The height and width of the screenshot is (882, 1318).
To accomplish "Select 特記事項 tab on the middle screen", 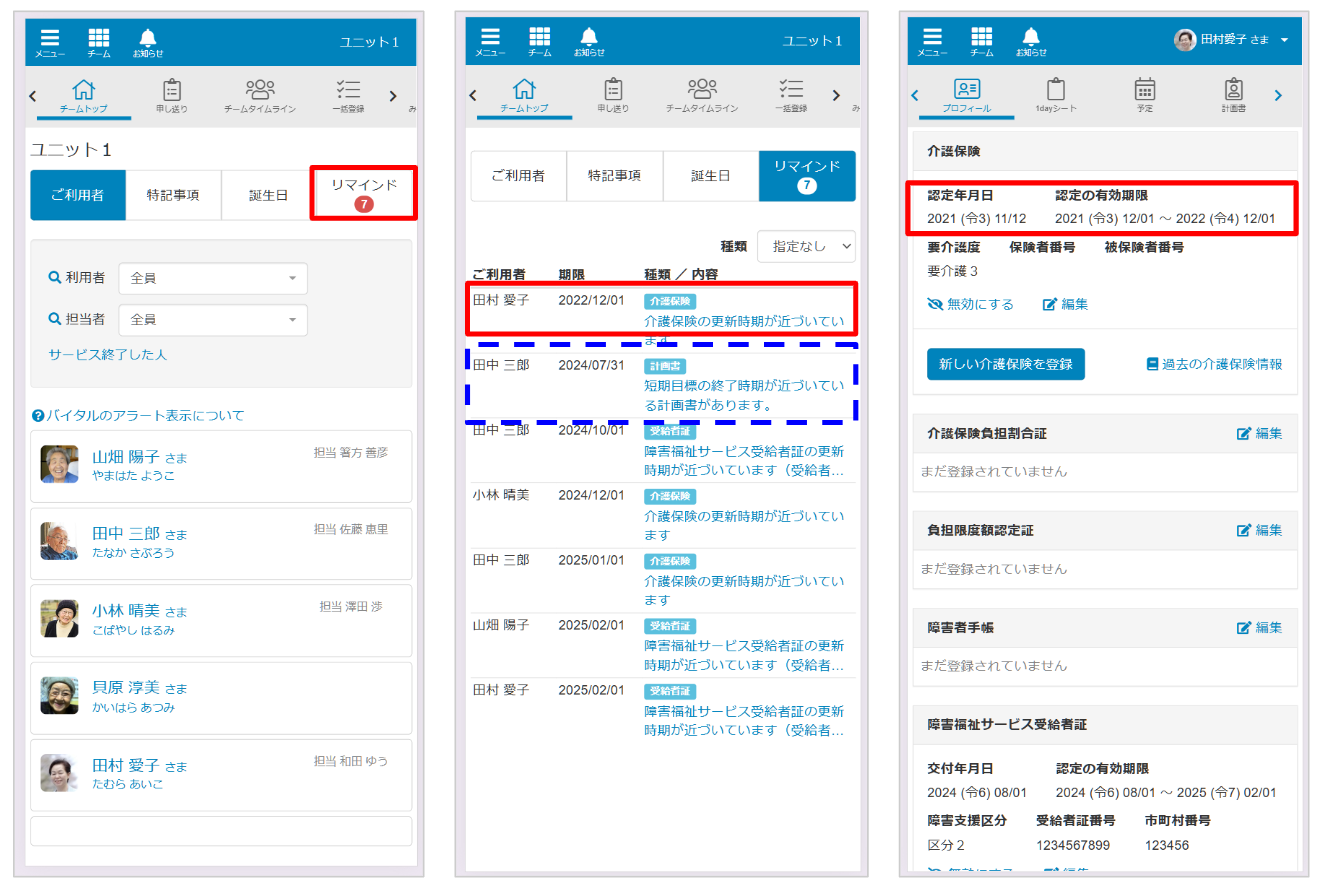I will click(x=615, y=176).
